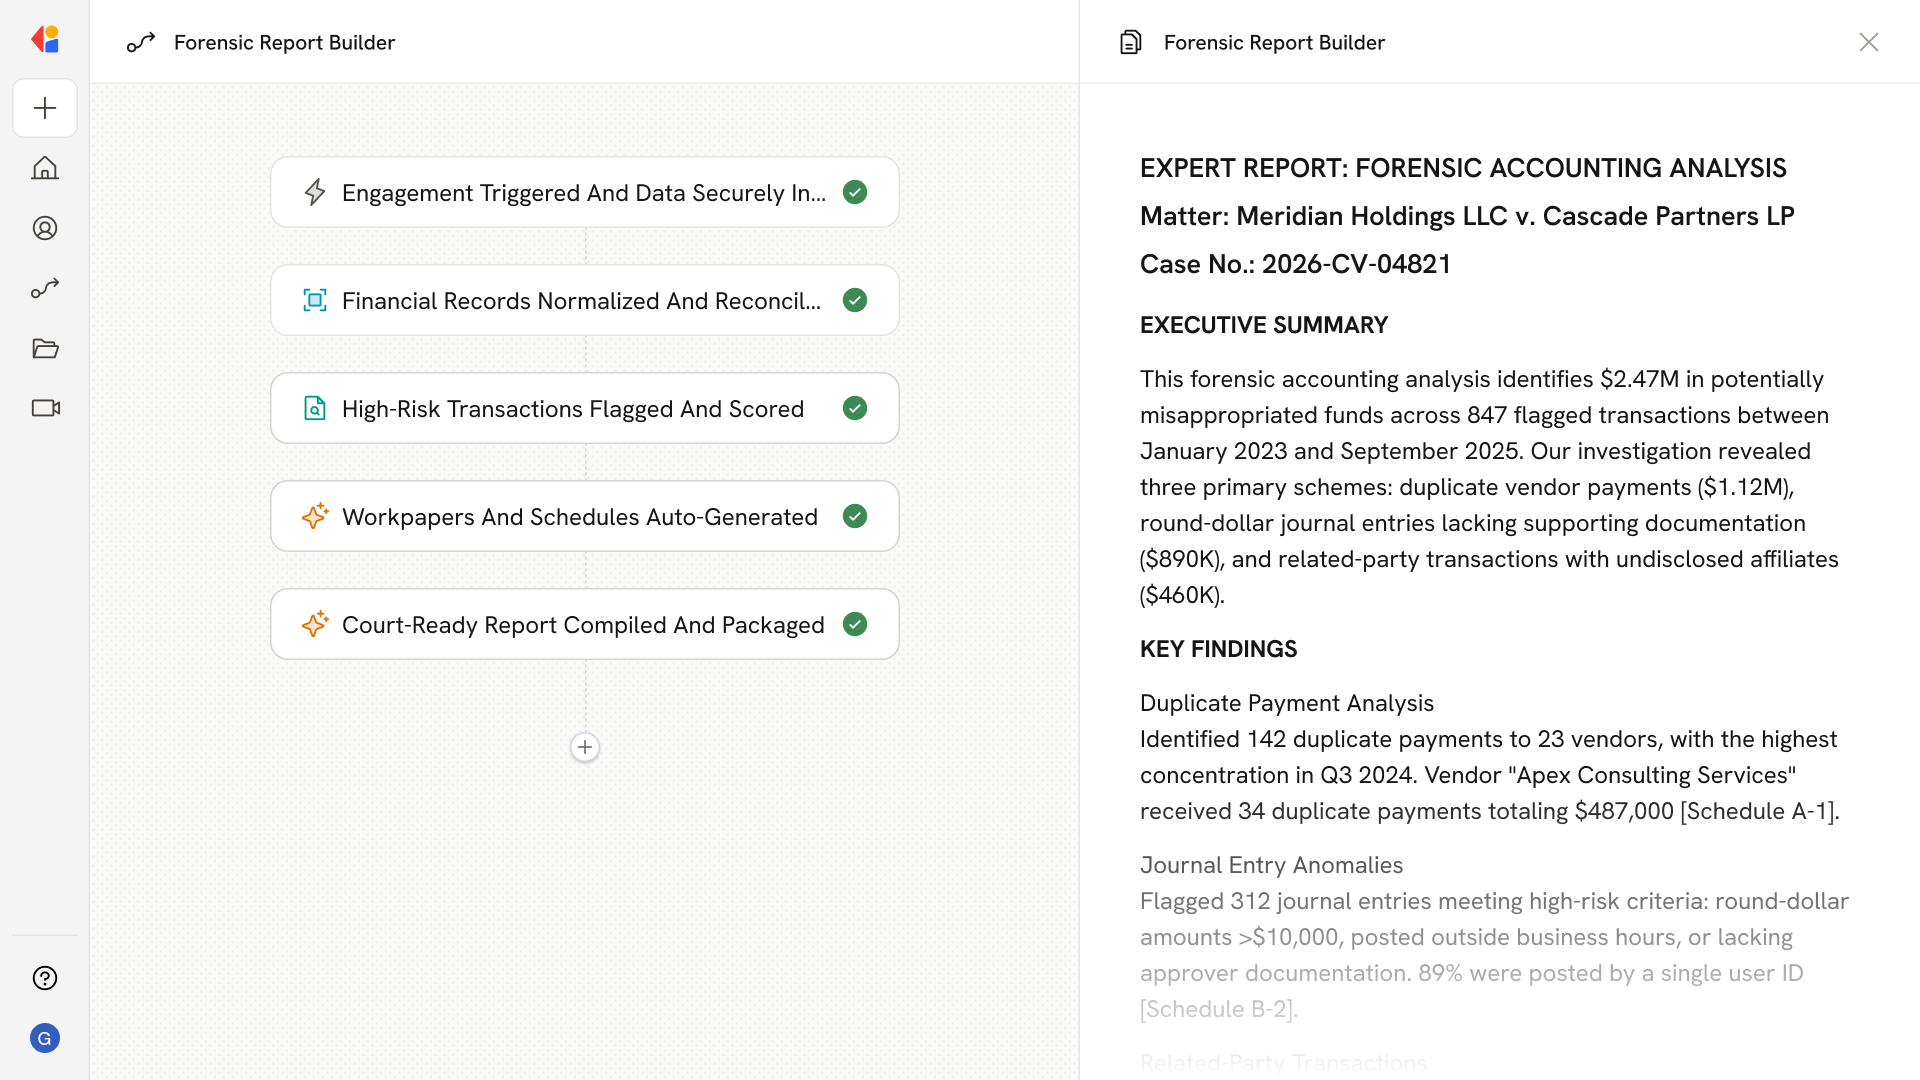This screenshot has width=1920, height=1080.
Task: Click the plus button in the sidebar
Action: click(45, 108)
